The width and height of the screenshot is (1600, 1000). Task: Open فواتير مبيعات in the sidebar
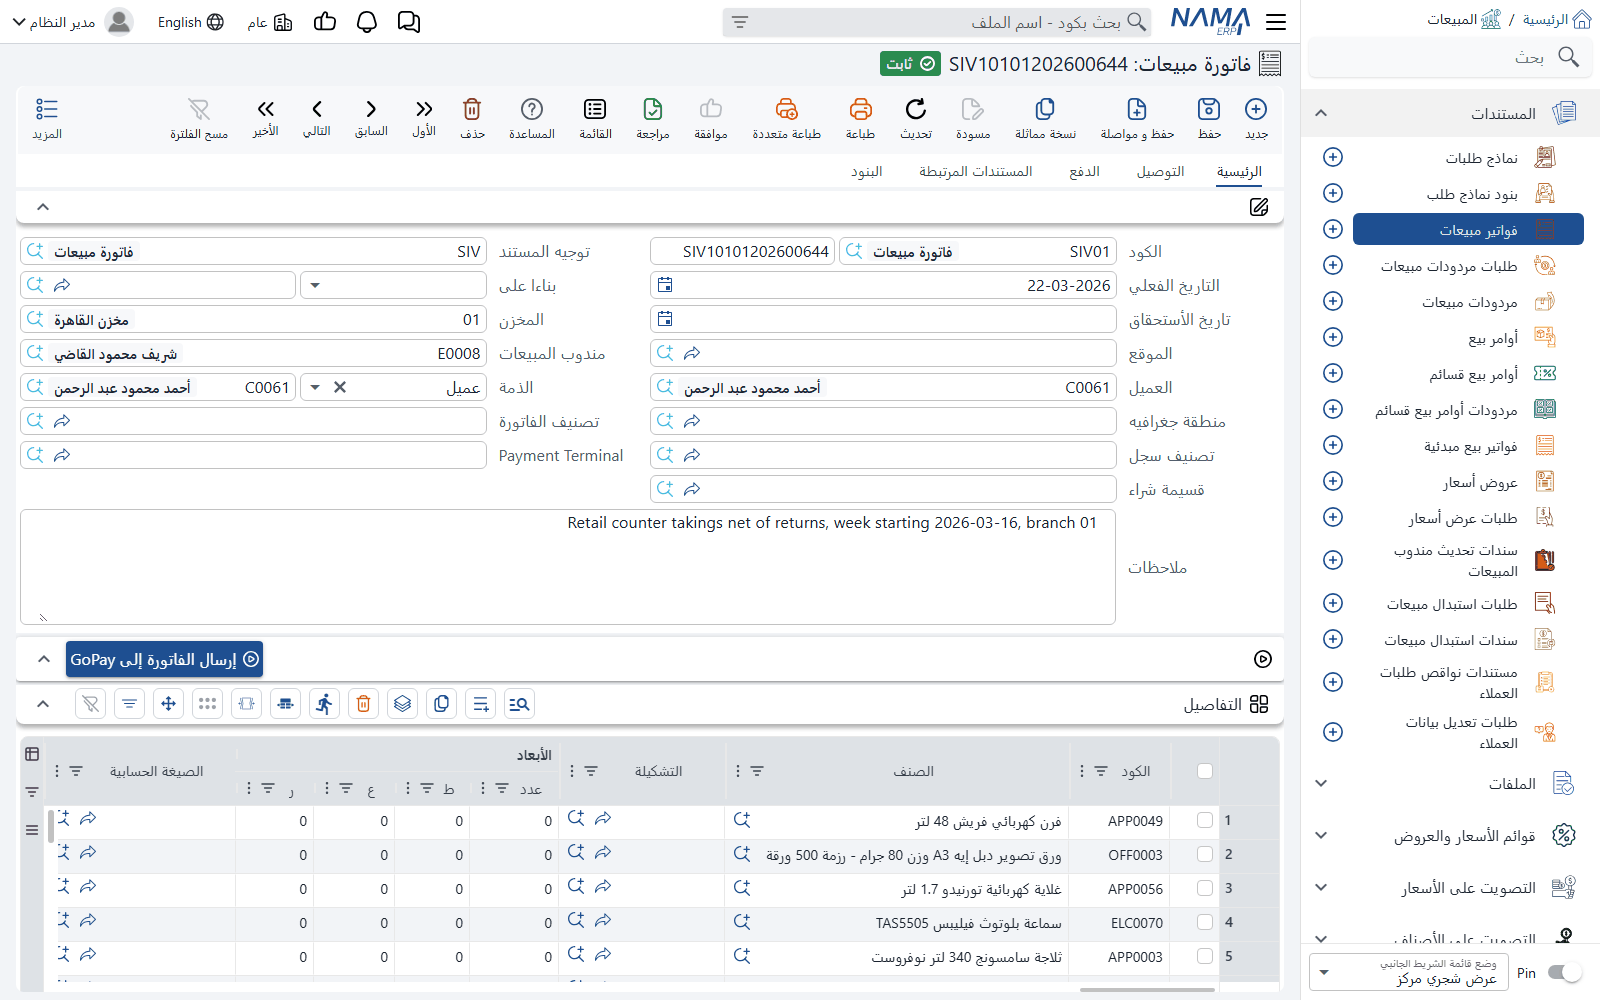tap(1468, 229)
